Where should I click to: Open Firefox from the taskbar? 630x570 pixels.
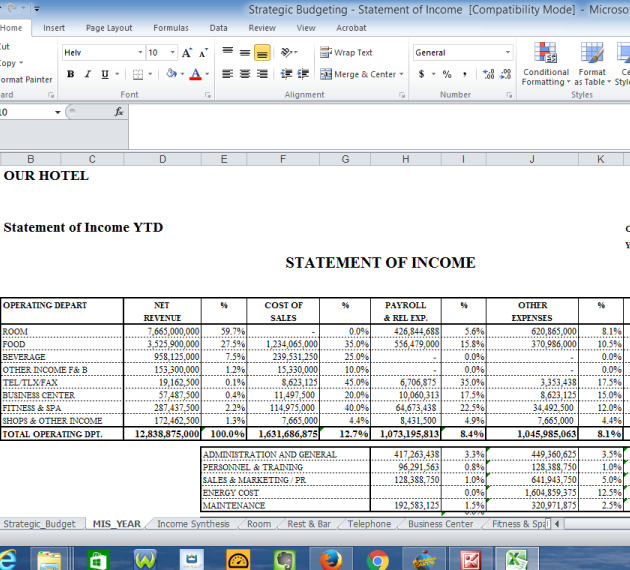pyautogui.click(x=331, y=559)
